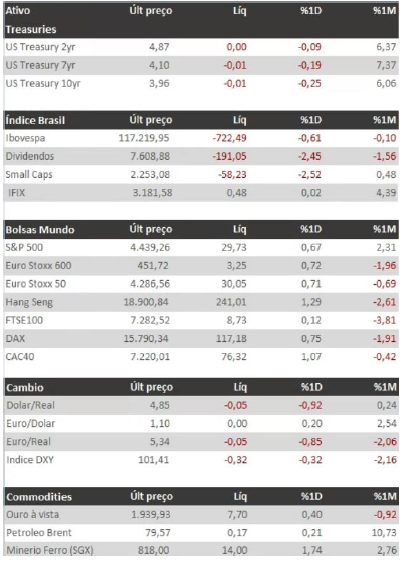This screenshot has height=563, width=402.
Task: Click the Small Caps %1D value -2,52
Action: pyautogui.click(x=310, y=175)
